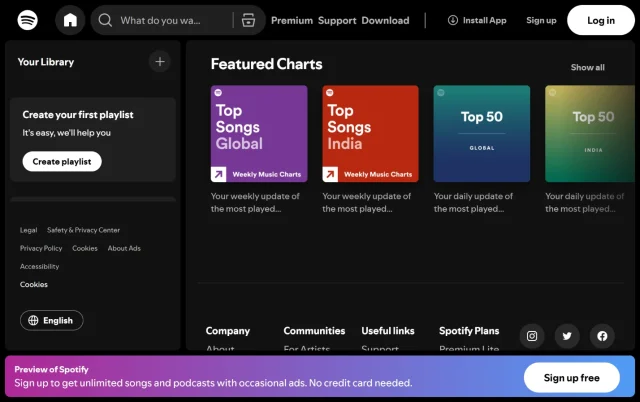Open the Accessibility link
Screen dimensions: 640x402
pos(40,267)
